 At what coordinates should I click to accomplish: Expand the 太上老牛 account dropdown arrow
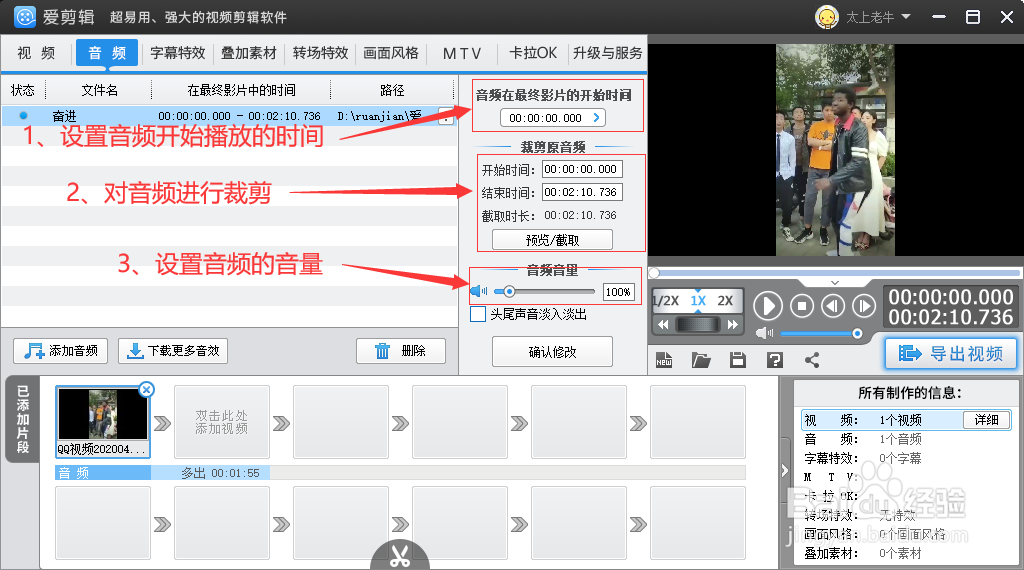point(906,16)
